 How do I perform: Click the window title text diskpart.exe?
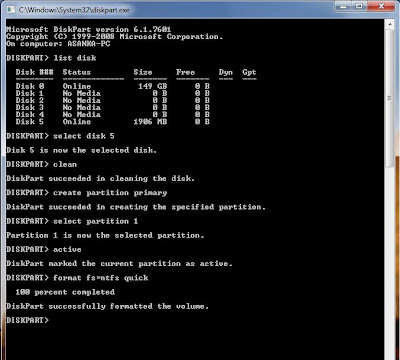[74, 10]
